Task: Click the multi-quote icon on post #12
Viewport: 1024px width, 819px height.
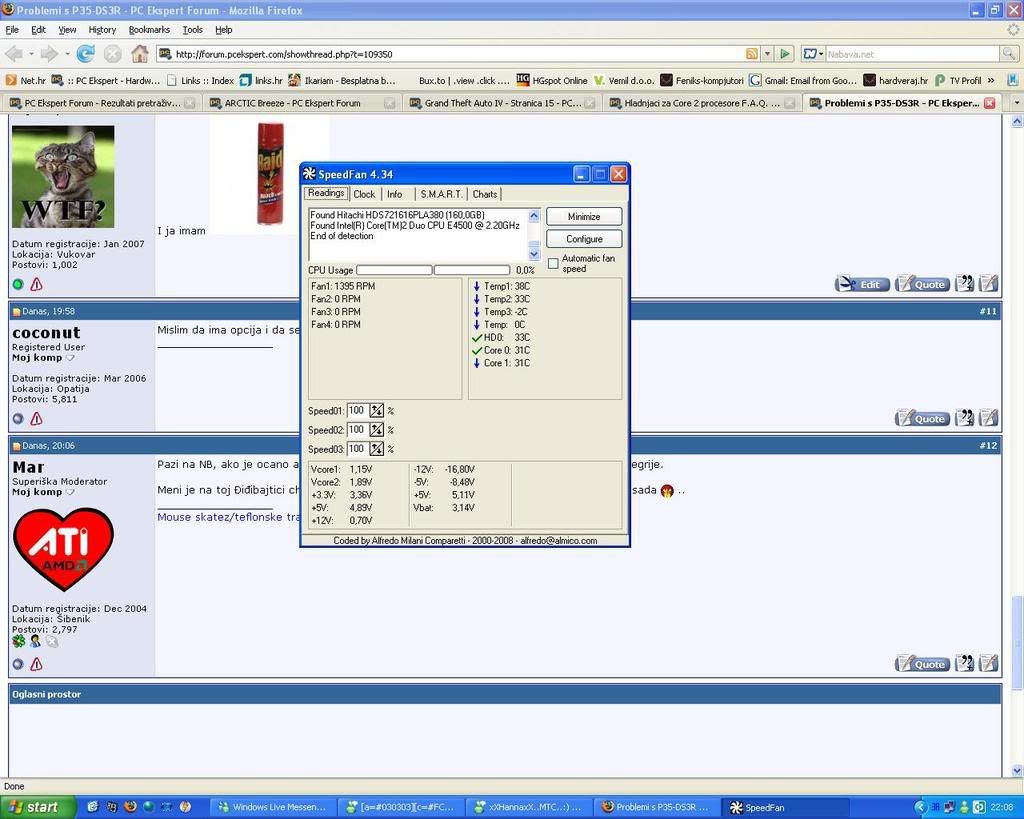Action: (964, 664)
